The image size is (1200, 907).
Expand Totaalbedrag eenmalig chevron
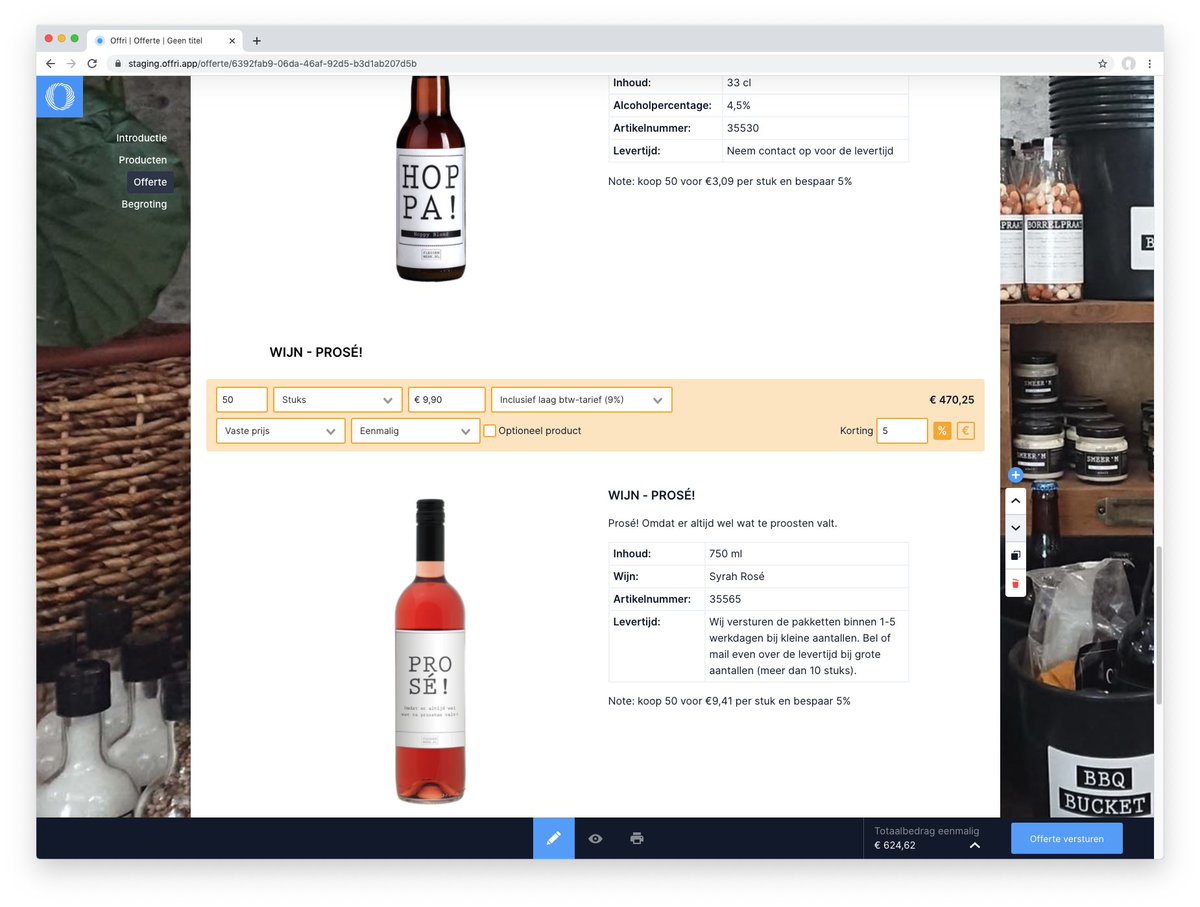975,845
